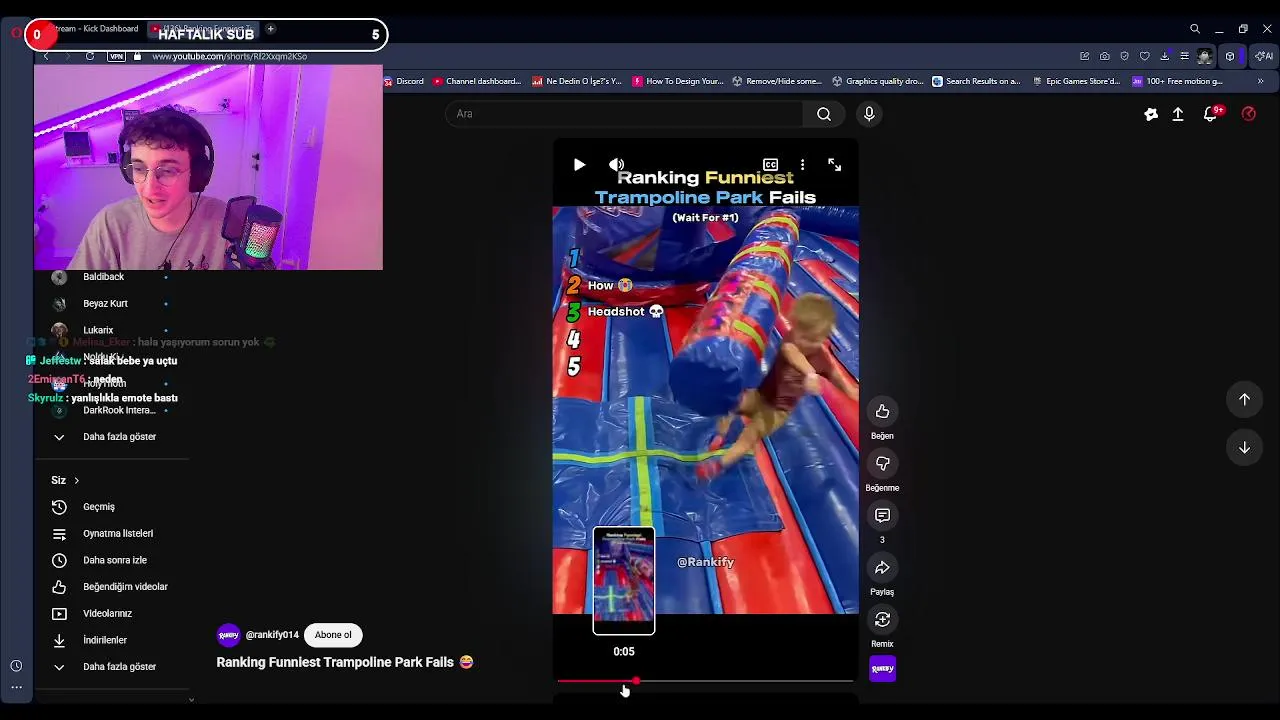Image resolution: width=1280 pixels, height=720 pixels.
Task: Open browser easy setup sliders icon
Action: (x=1185, y=56)
